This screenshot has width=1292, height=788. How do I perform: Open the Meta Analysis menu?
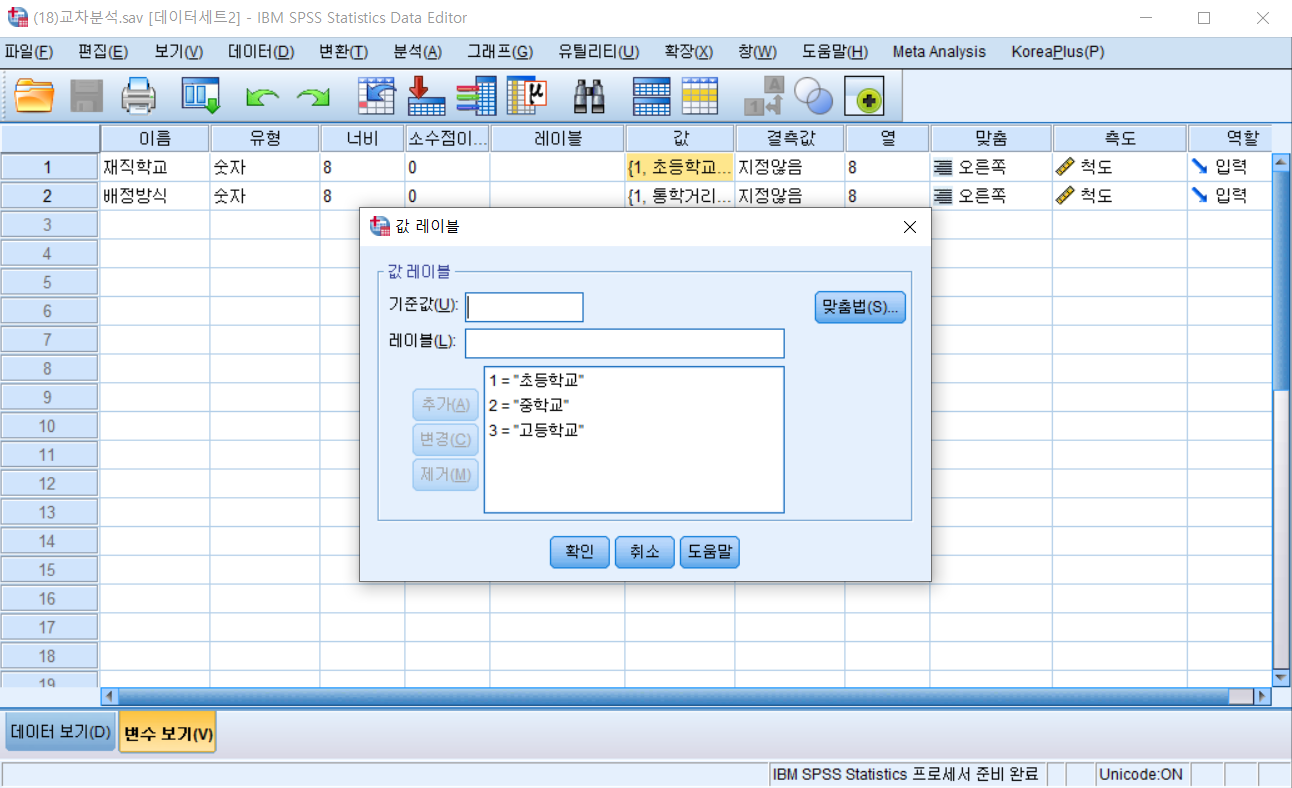coord(939,52)
